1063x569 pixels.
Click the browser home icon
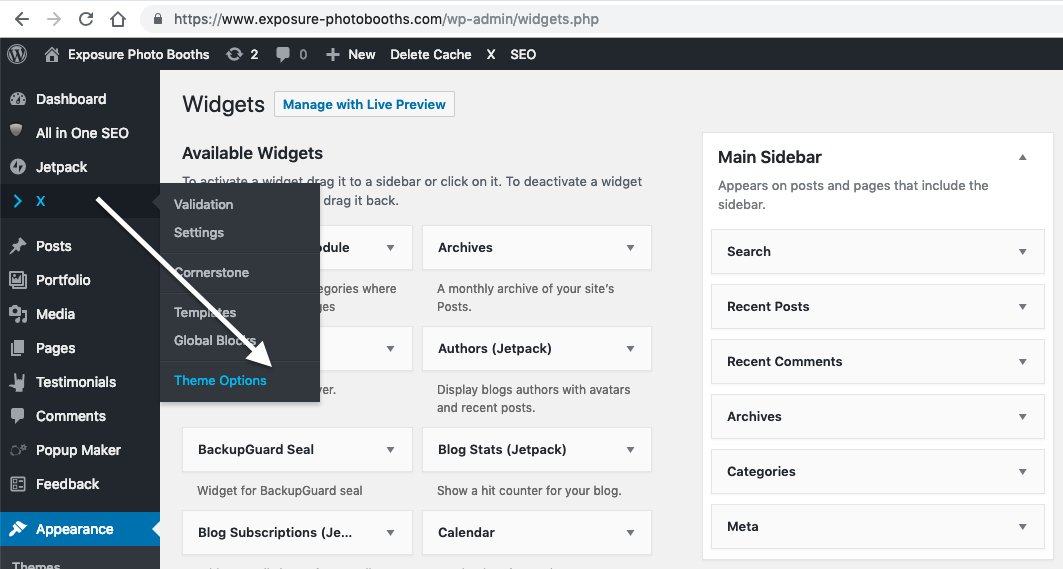coord(118,19)
